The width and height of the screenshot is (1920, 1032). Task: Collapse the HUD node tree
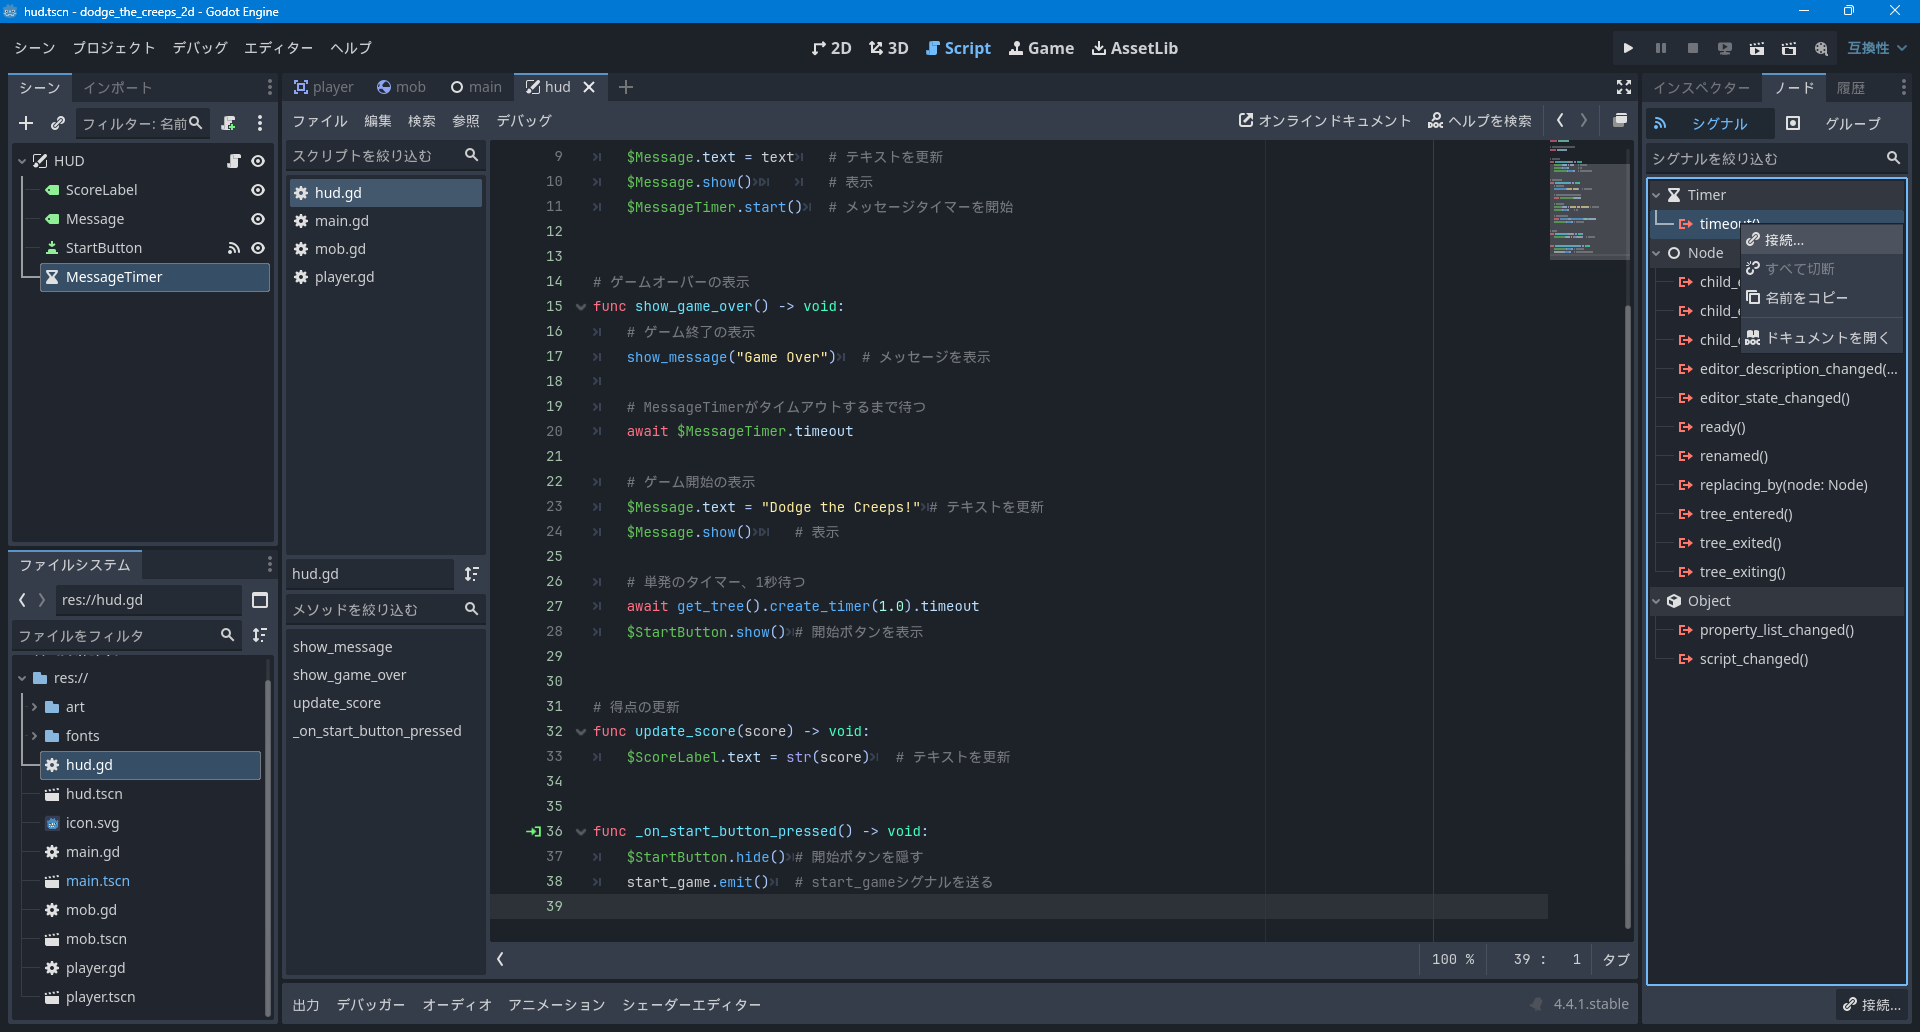(x=22, y=161)
